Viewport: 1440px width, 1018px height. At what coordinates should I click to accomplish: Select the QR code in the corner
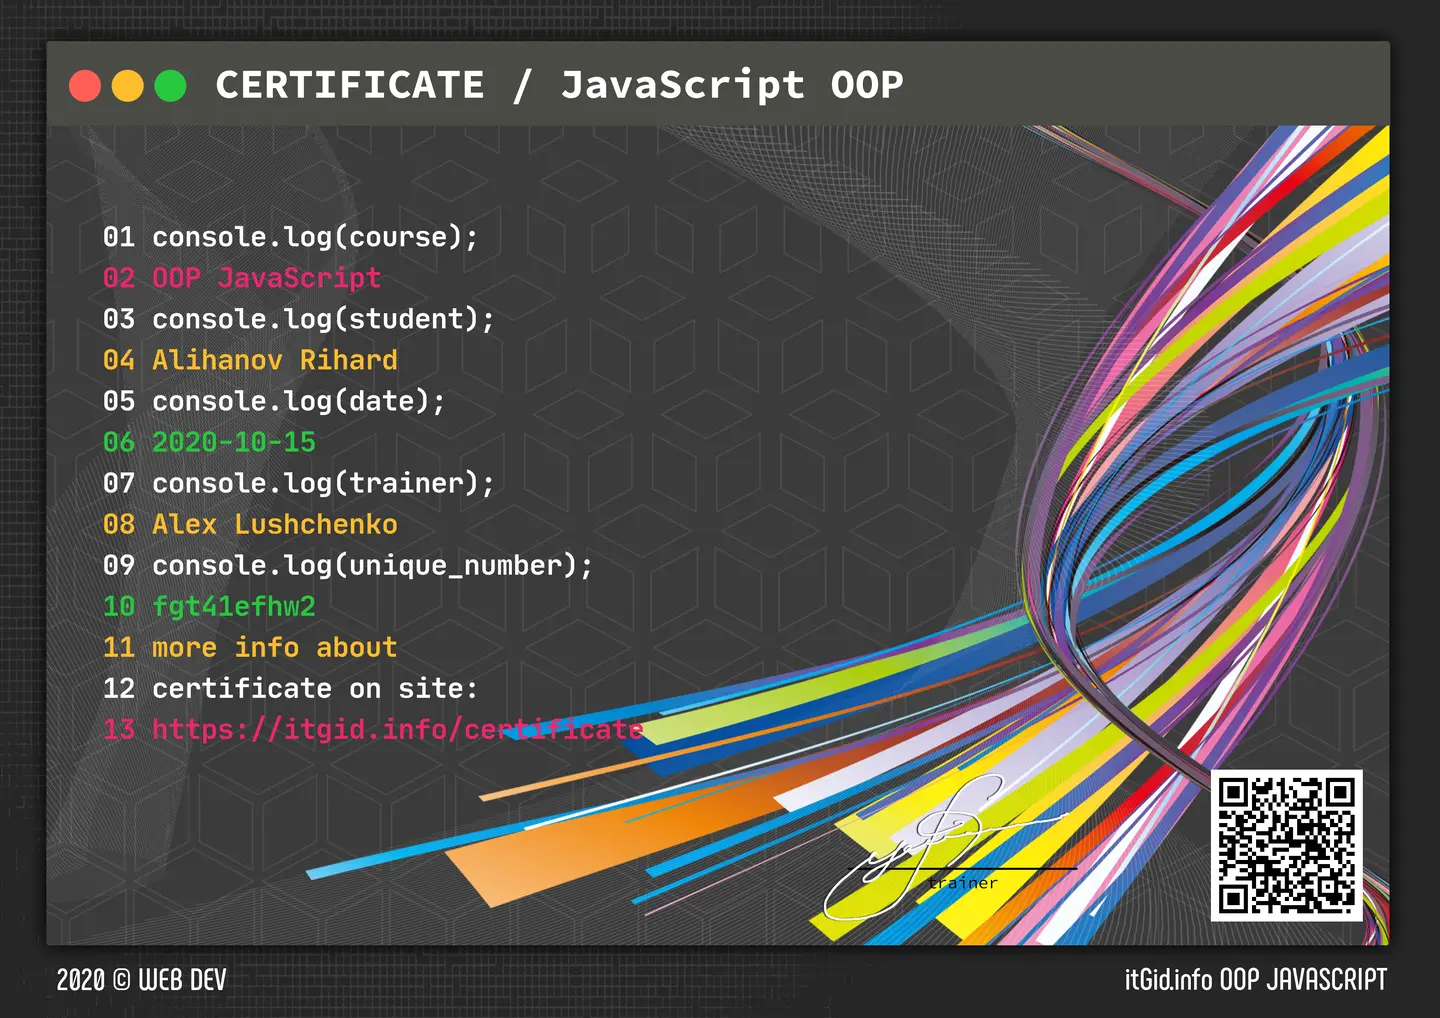click(x=1289, y=845)
